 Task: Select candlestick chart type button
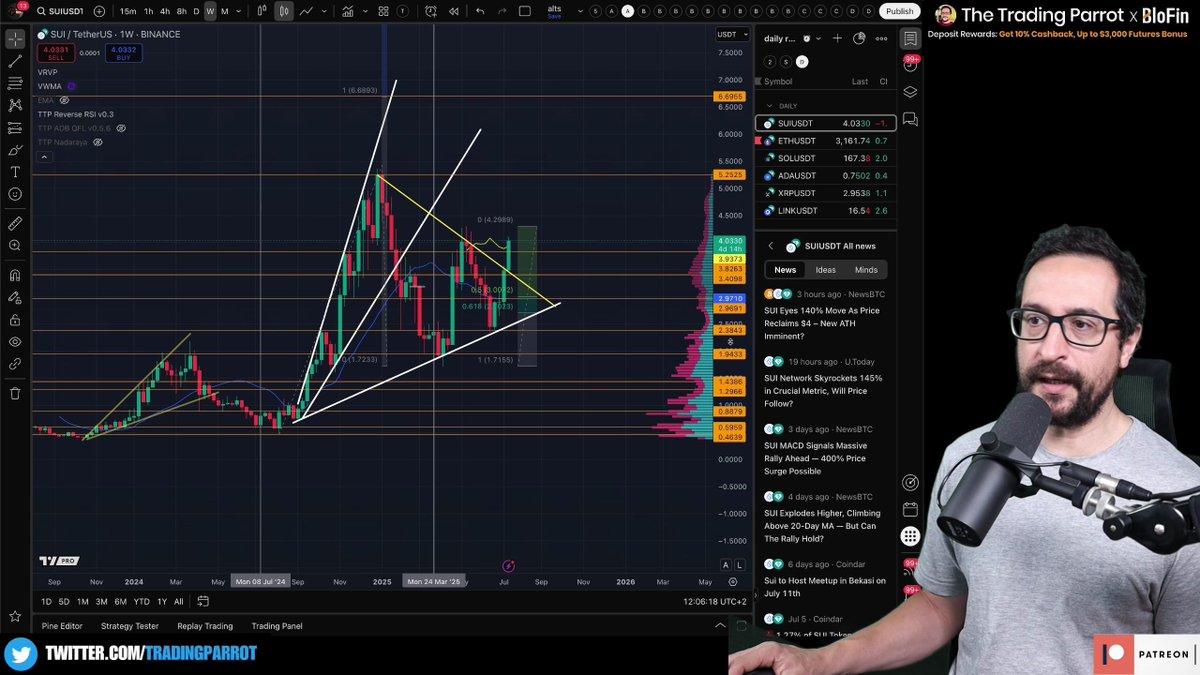tap(284, 11)
